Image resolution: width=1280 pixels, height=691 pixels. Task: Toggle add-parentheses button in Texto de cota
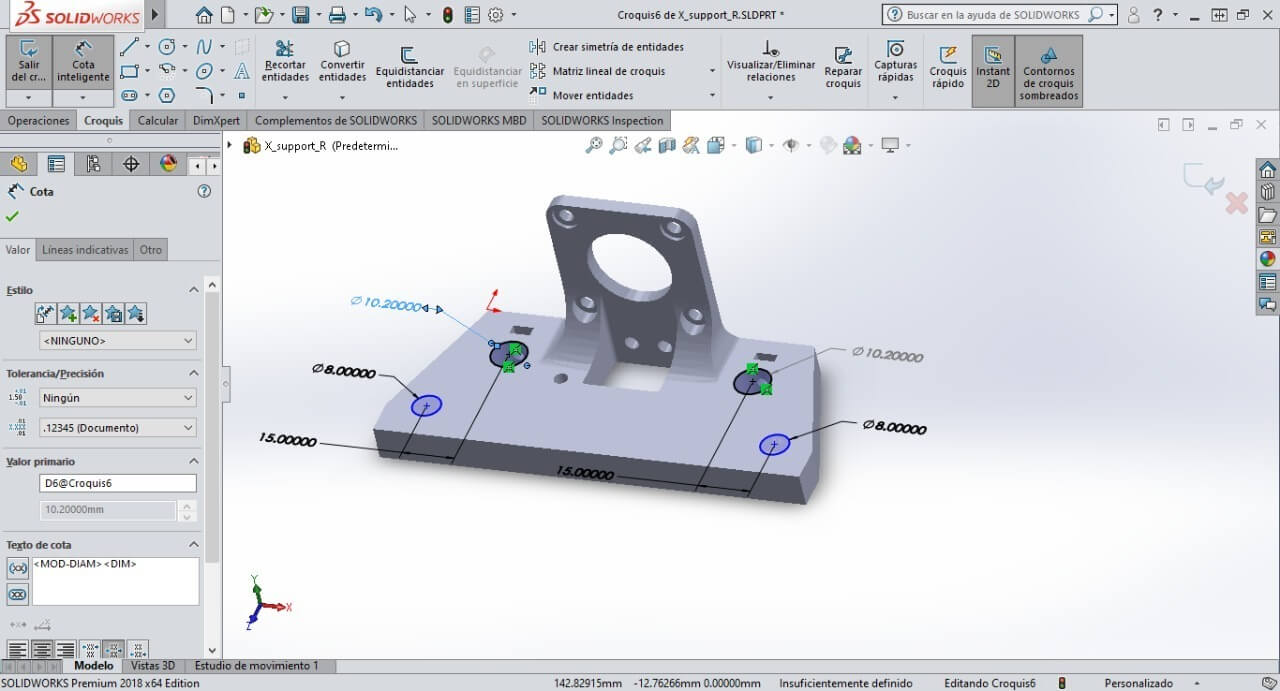coord(18,568)
